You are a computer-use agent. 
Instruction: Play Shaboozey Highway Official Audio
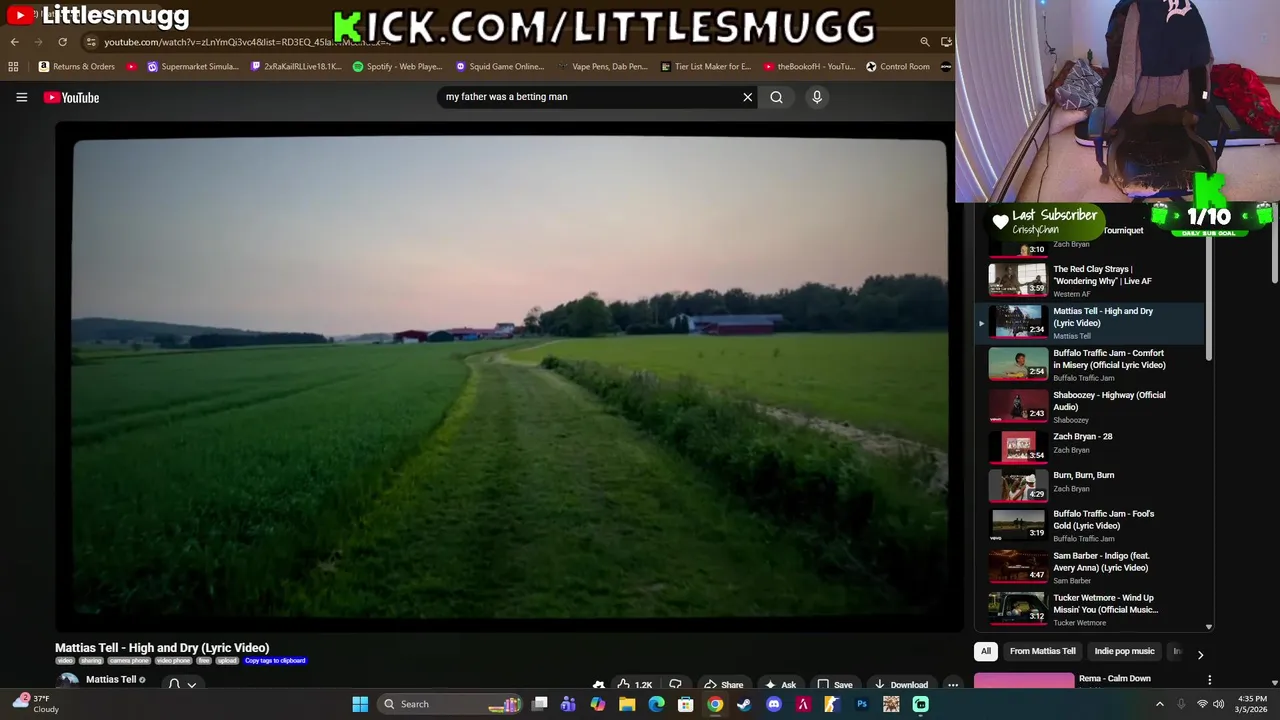(1090, 407)
